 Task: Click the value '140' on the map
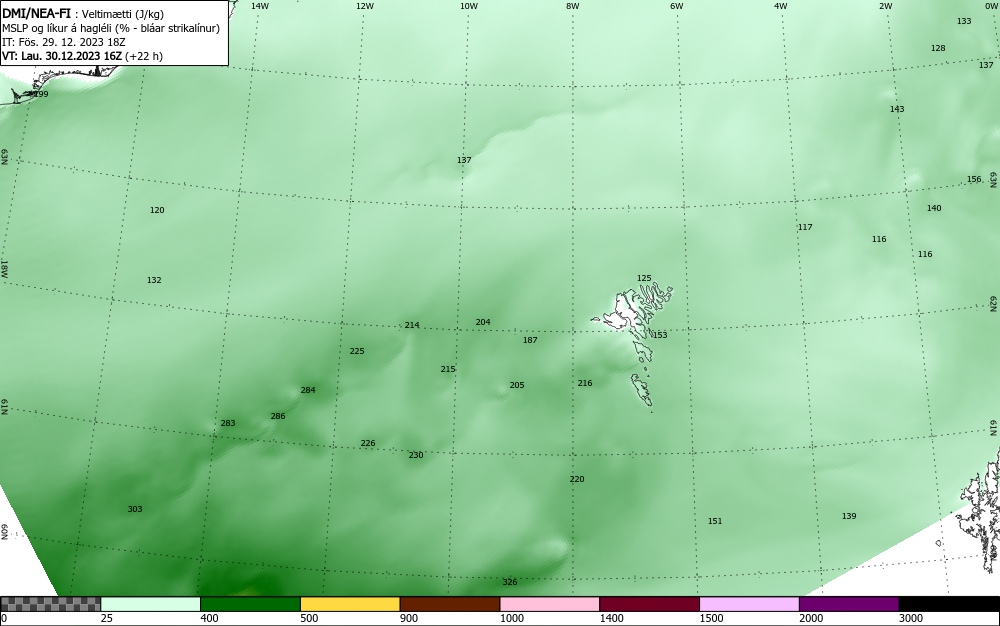coord(934,208)
